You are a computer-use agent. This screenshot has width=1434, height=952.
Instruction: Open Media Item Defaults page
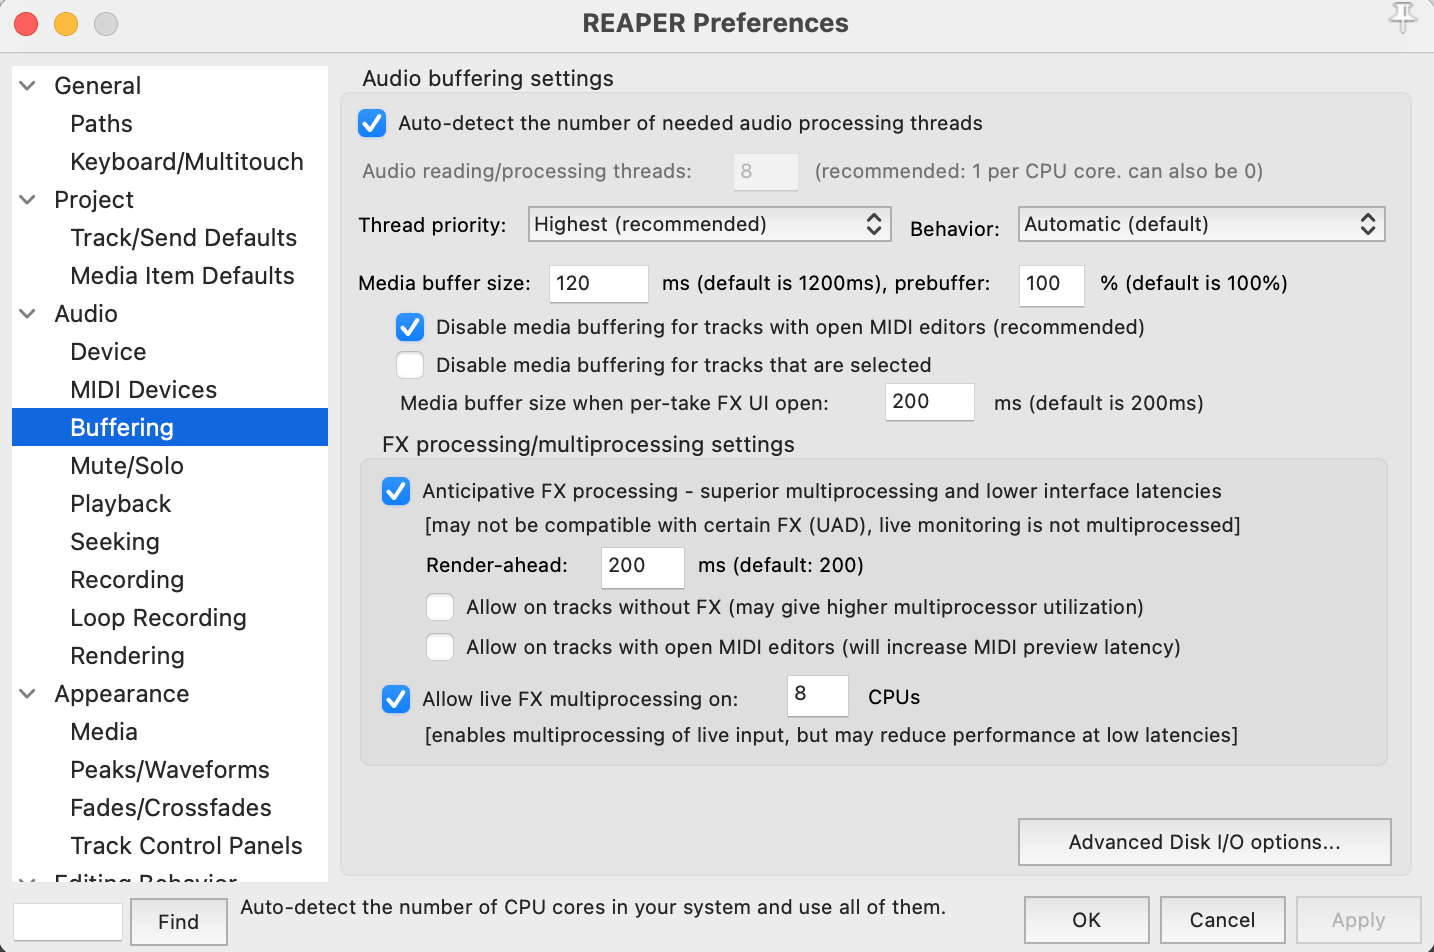pos(182,276)
